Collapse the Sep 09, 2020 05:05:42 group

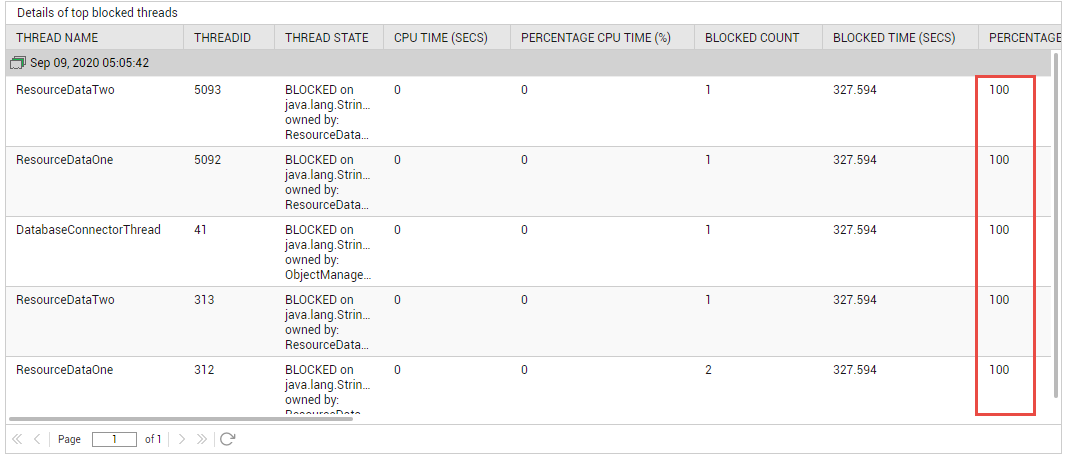[x=18, y=63]
